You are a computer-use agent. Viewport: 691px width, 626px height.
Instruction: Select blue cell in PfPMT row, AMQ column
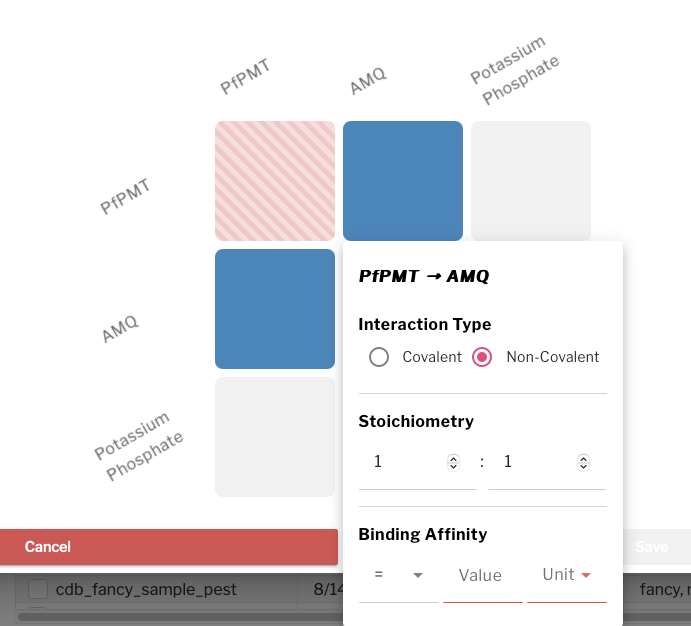[x=403, y=181]
